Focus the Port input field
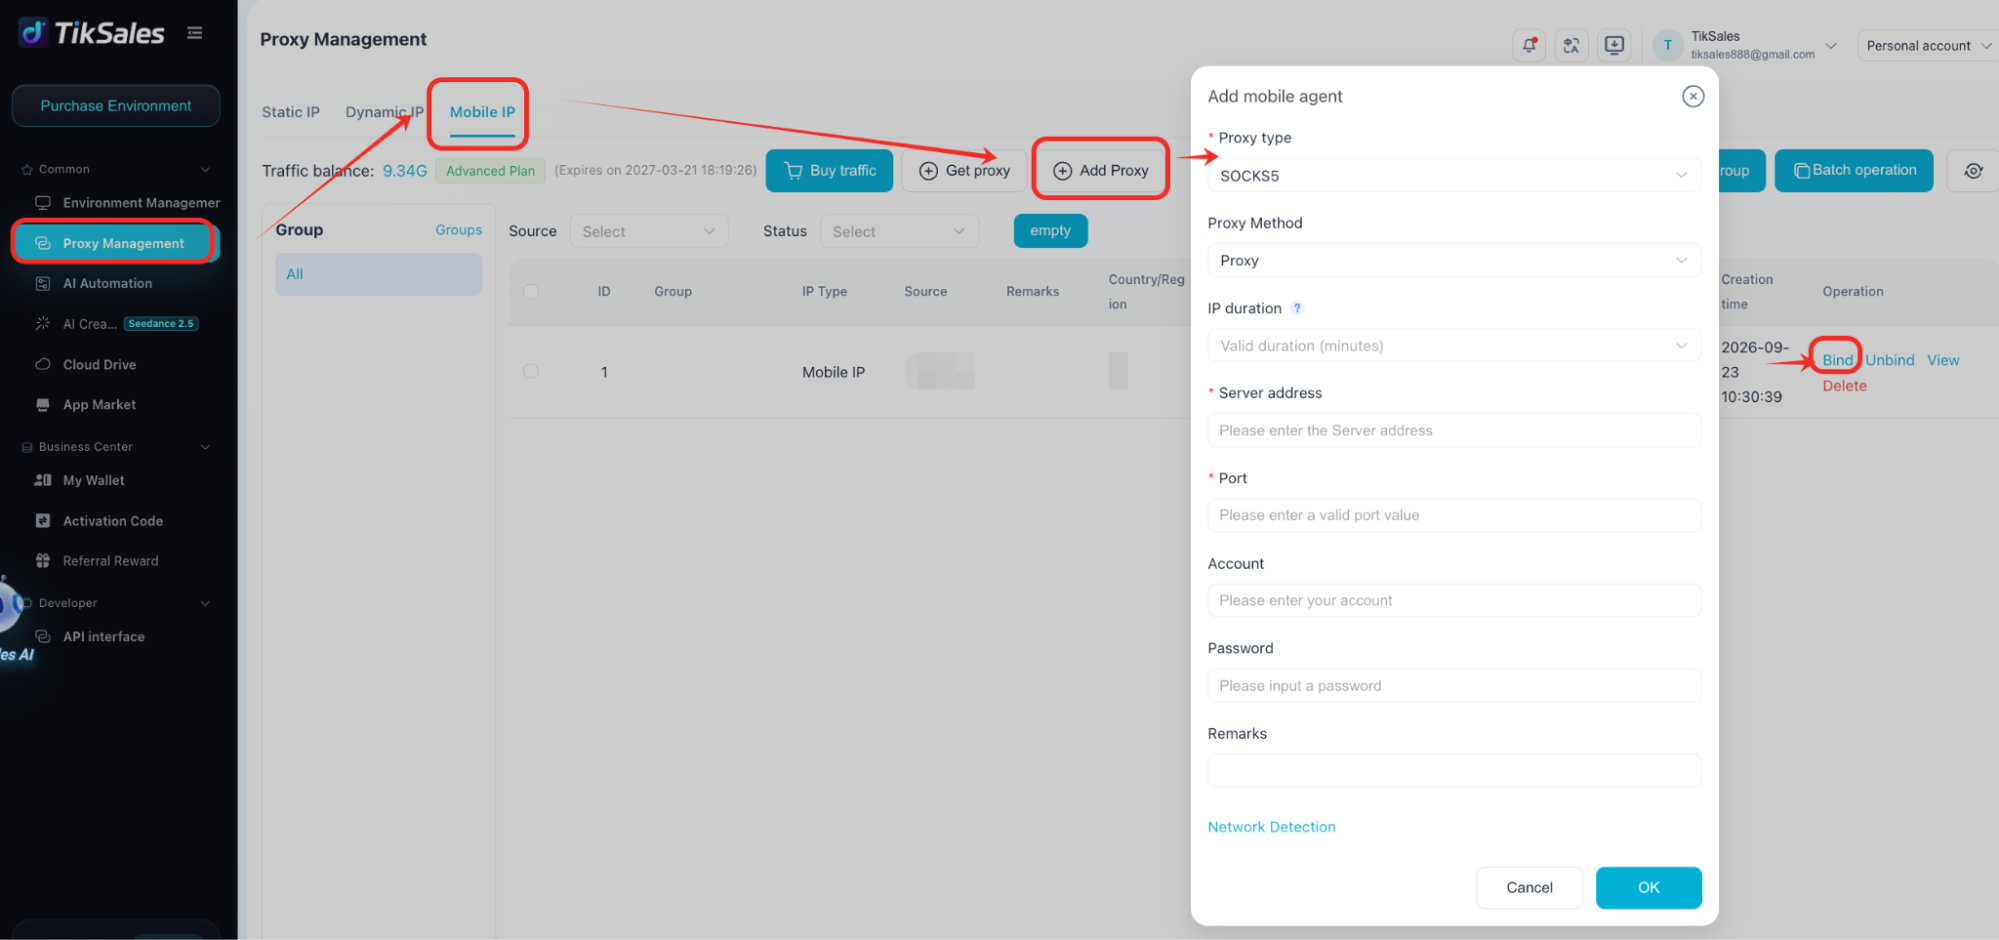The height and width of the screenshot is (940, 1999). tap(1454, 516)
